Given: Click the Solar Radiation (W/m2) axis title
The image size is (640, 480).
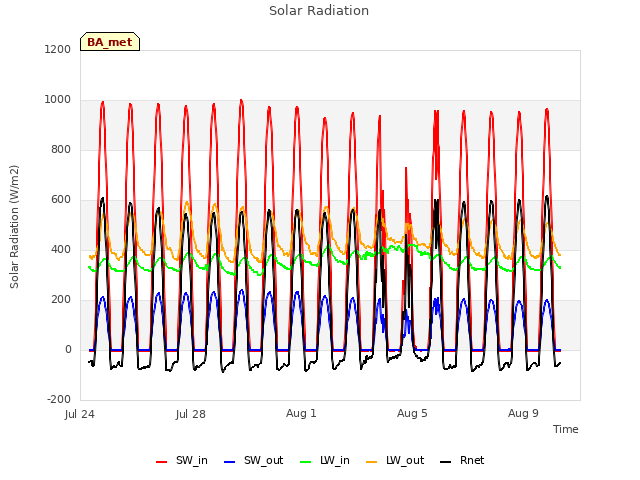Looking at the screenshot, I should 14,227.
